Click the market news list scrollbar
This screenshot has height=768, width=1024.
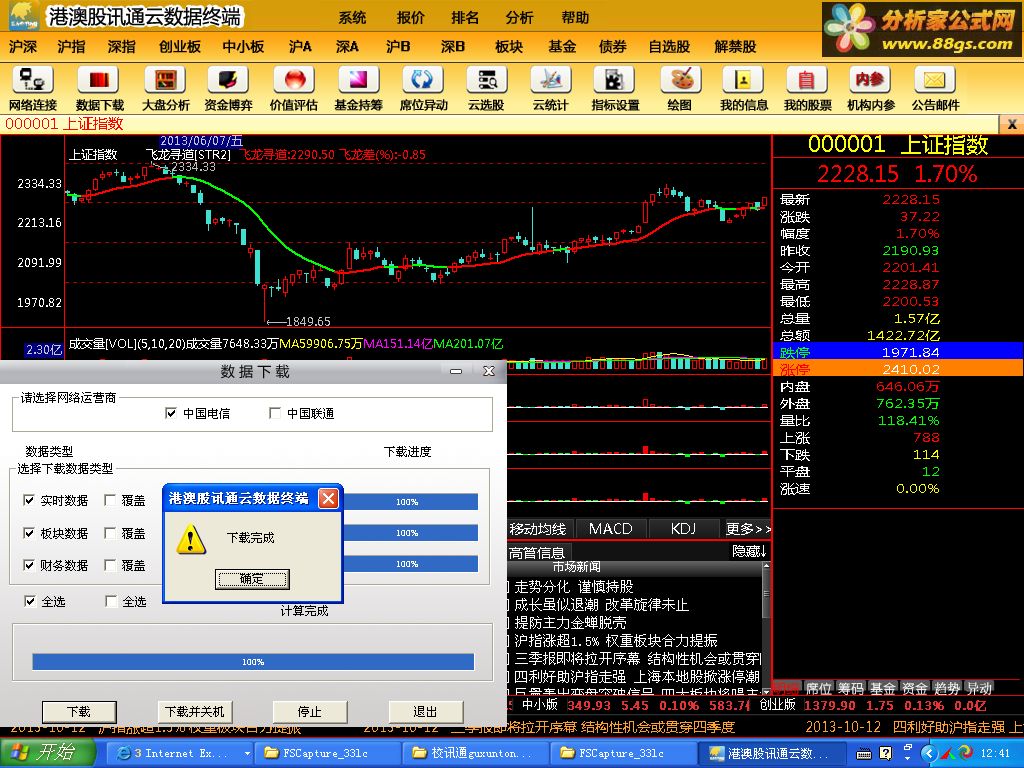tap(766, 628)
